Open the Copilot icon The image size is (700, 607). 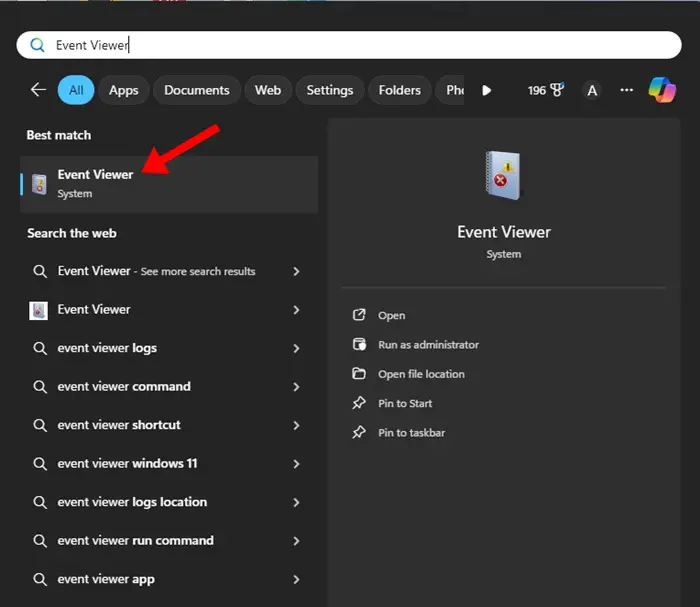coord(662,90)
